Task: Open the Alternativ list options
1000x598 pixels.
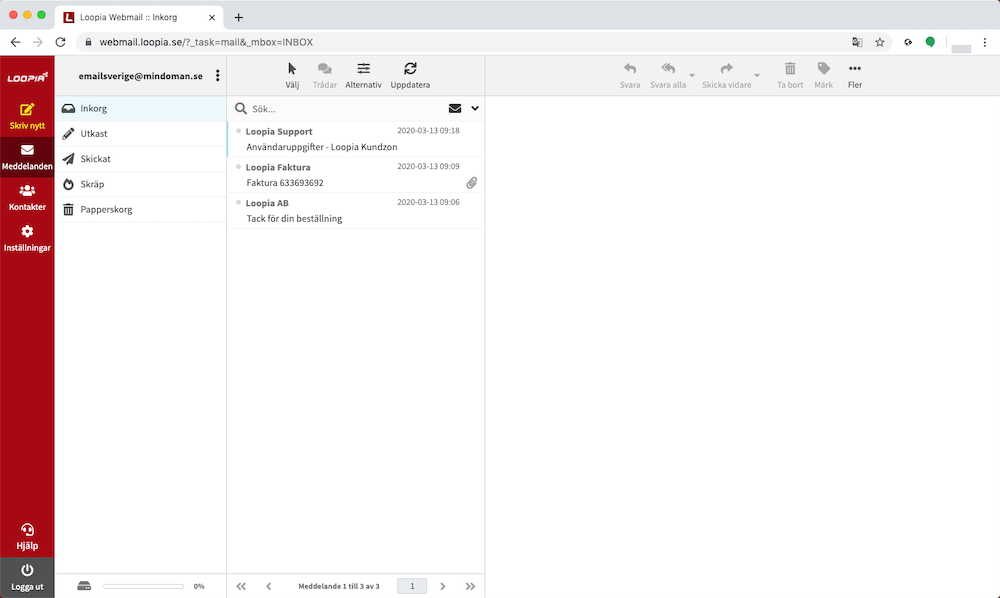Action: click(364, 75)
